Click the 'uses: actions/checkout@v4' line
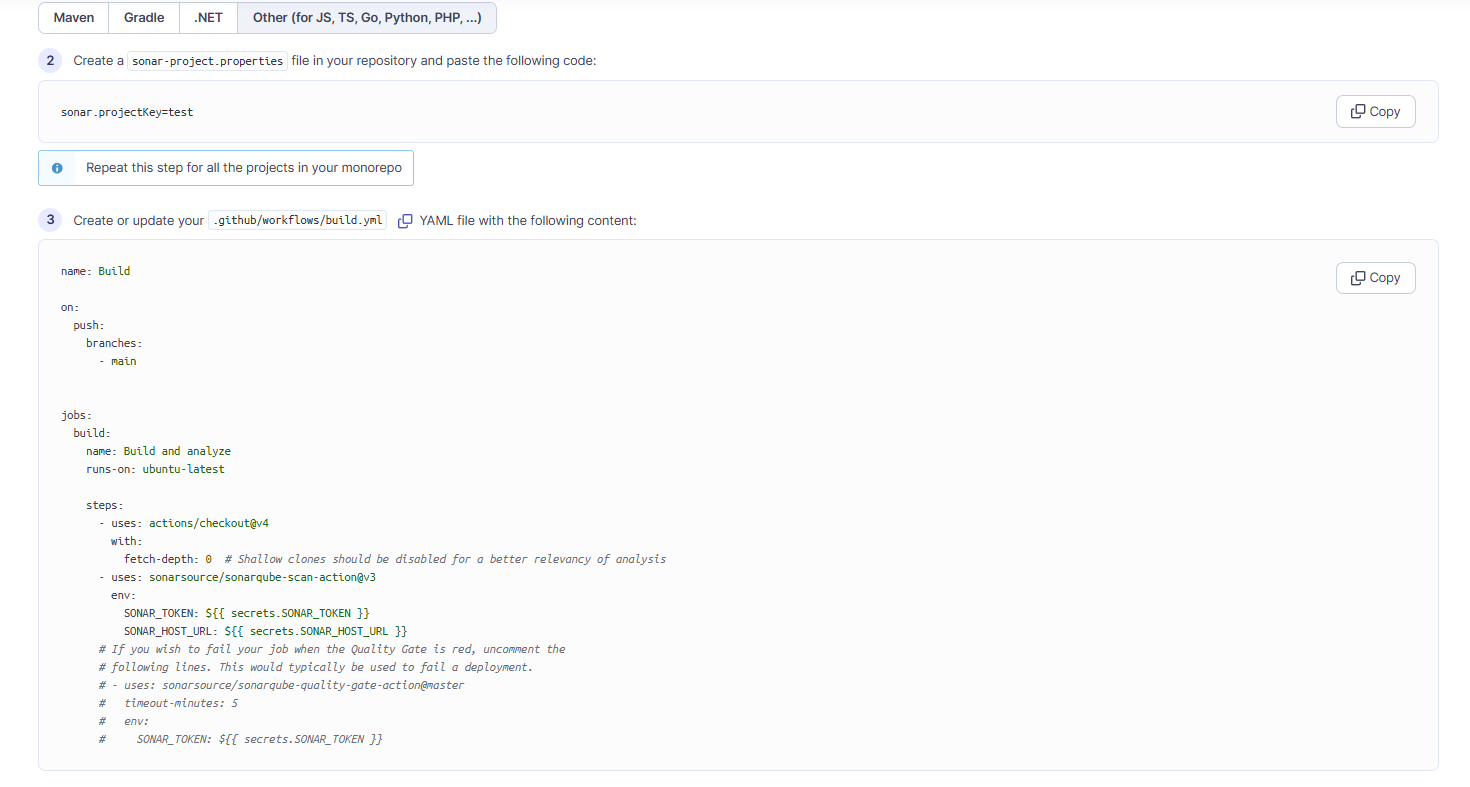 (184, 523)
